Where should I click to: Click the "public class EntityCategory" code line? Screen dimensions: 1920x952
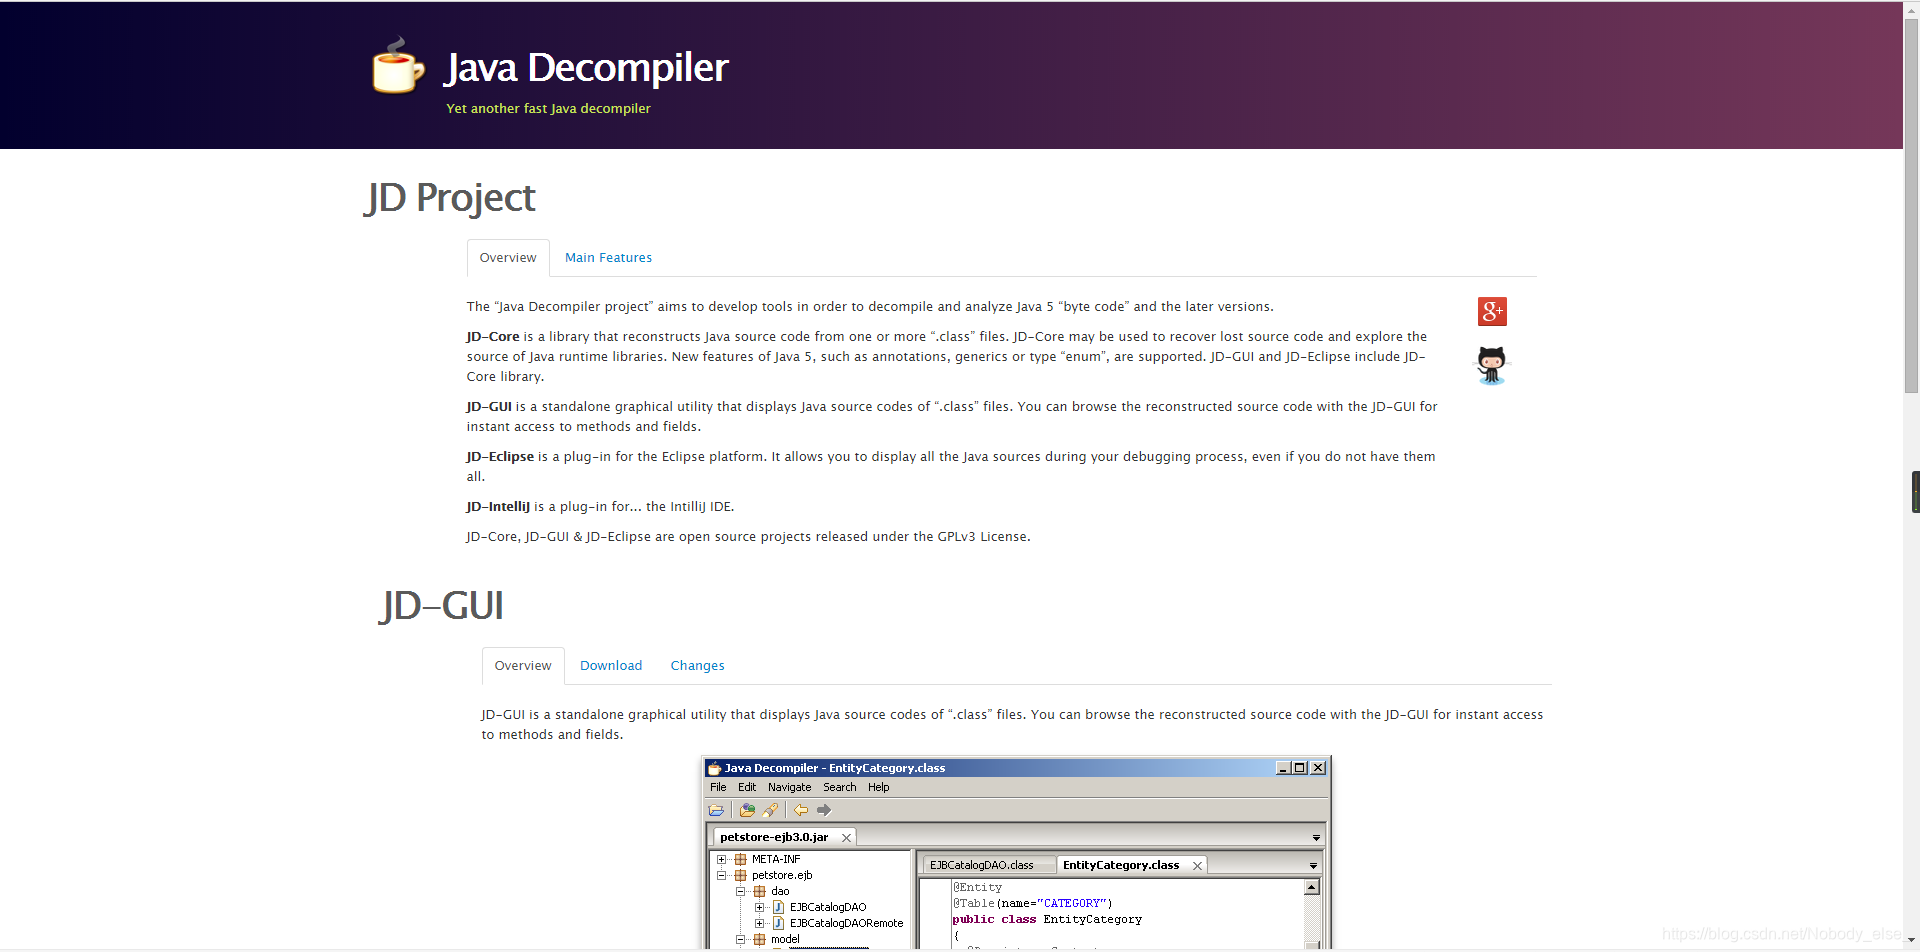(1047, 919)
